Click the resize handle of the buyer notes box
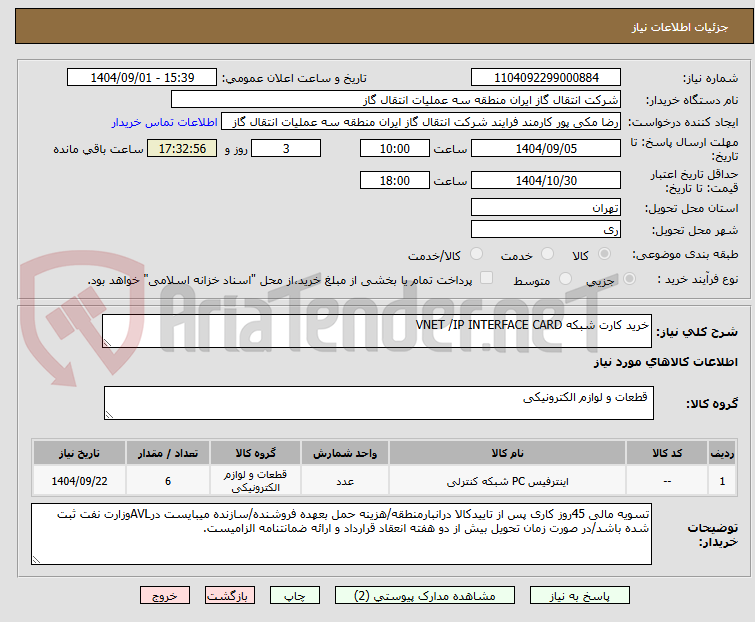This screenshot has height=622, width=755. point(36,559)
